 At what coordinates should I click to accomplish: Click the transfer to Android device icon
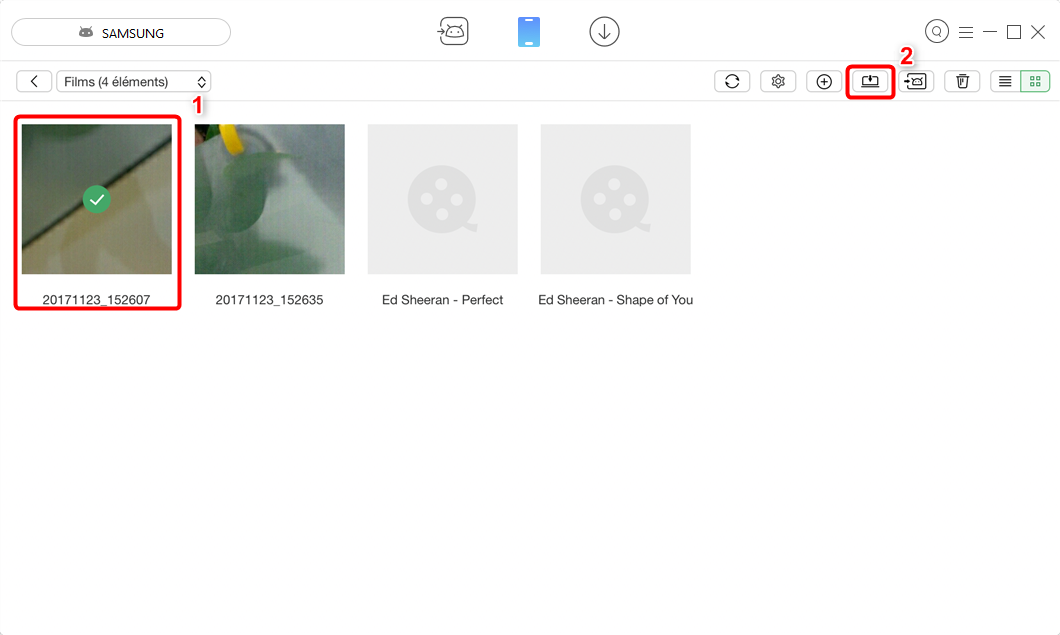[x=915, y=82]
